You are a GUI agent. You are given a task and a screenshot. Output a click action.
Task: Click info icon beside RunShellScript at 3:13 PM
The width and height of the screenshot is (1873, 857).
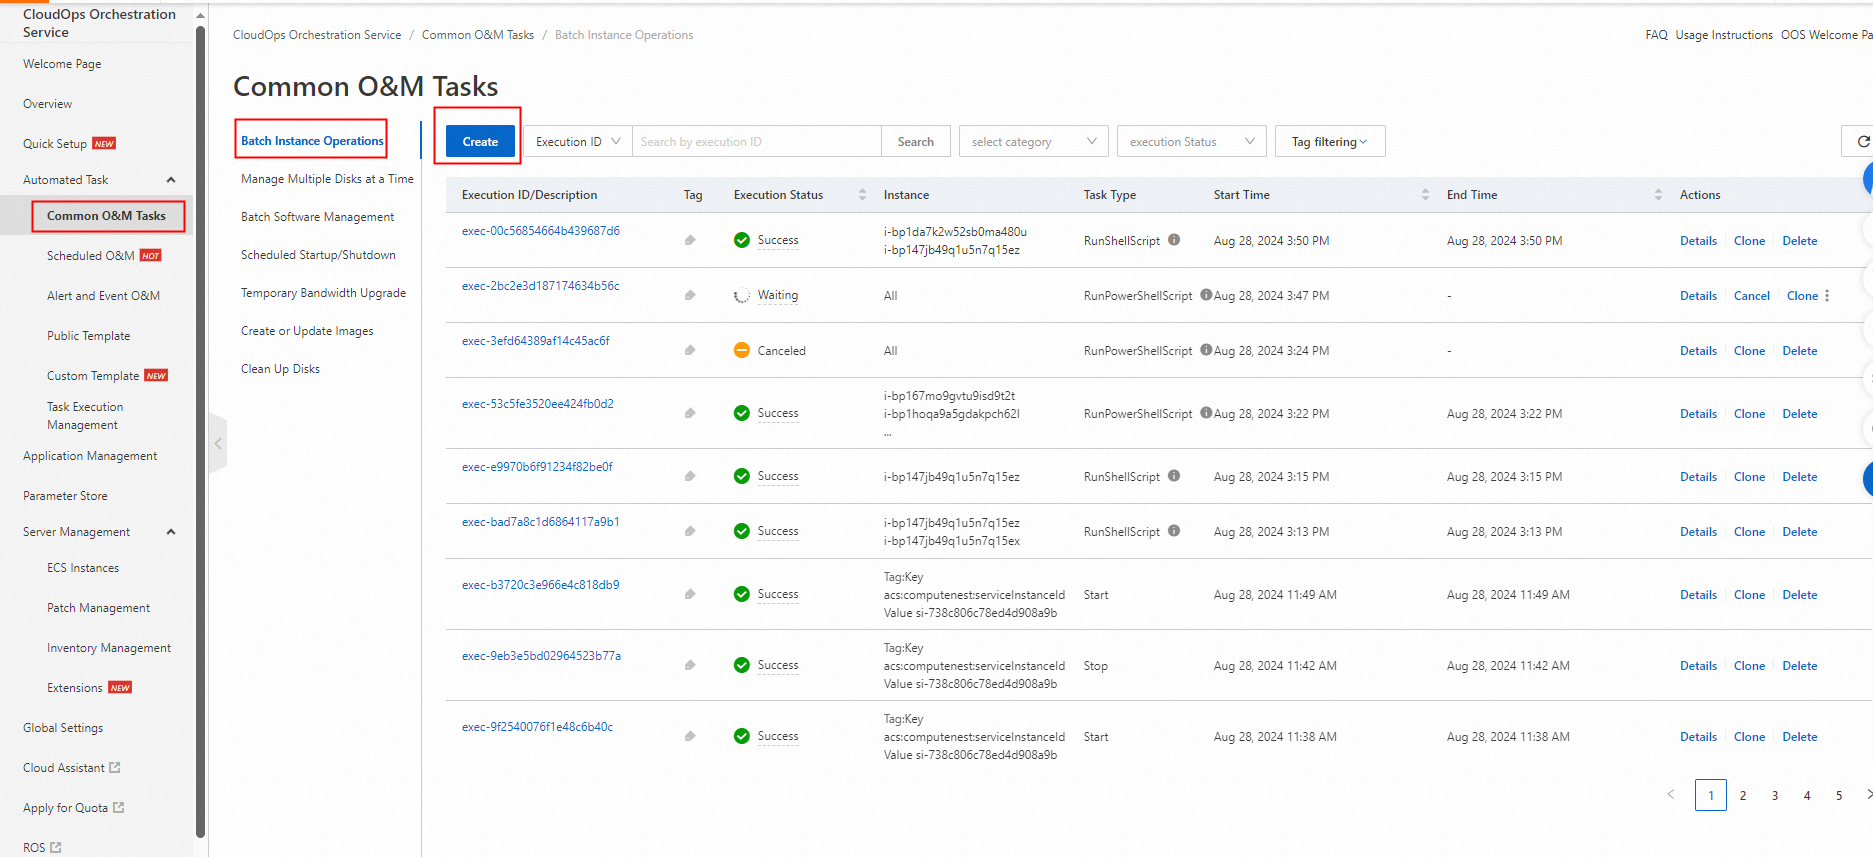[x=1174, y=531]
